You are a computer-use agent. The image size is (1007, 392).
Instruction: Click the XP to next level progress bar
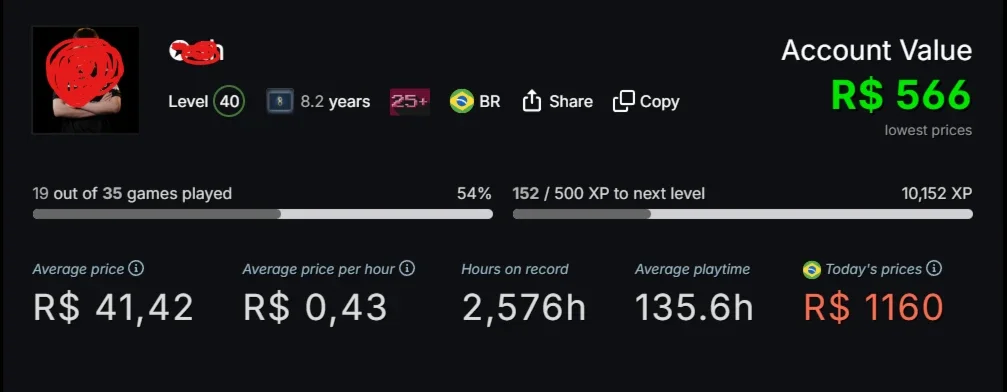[742, 214]
